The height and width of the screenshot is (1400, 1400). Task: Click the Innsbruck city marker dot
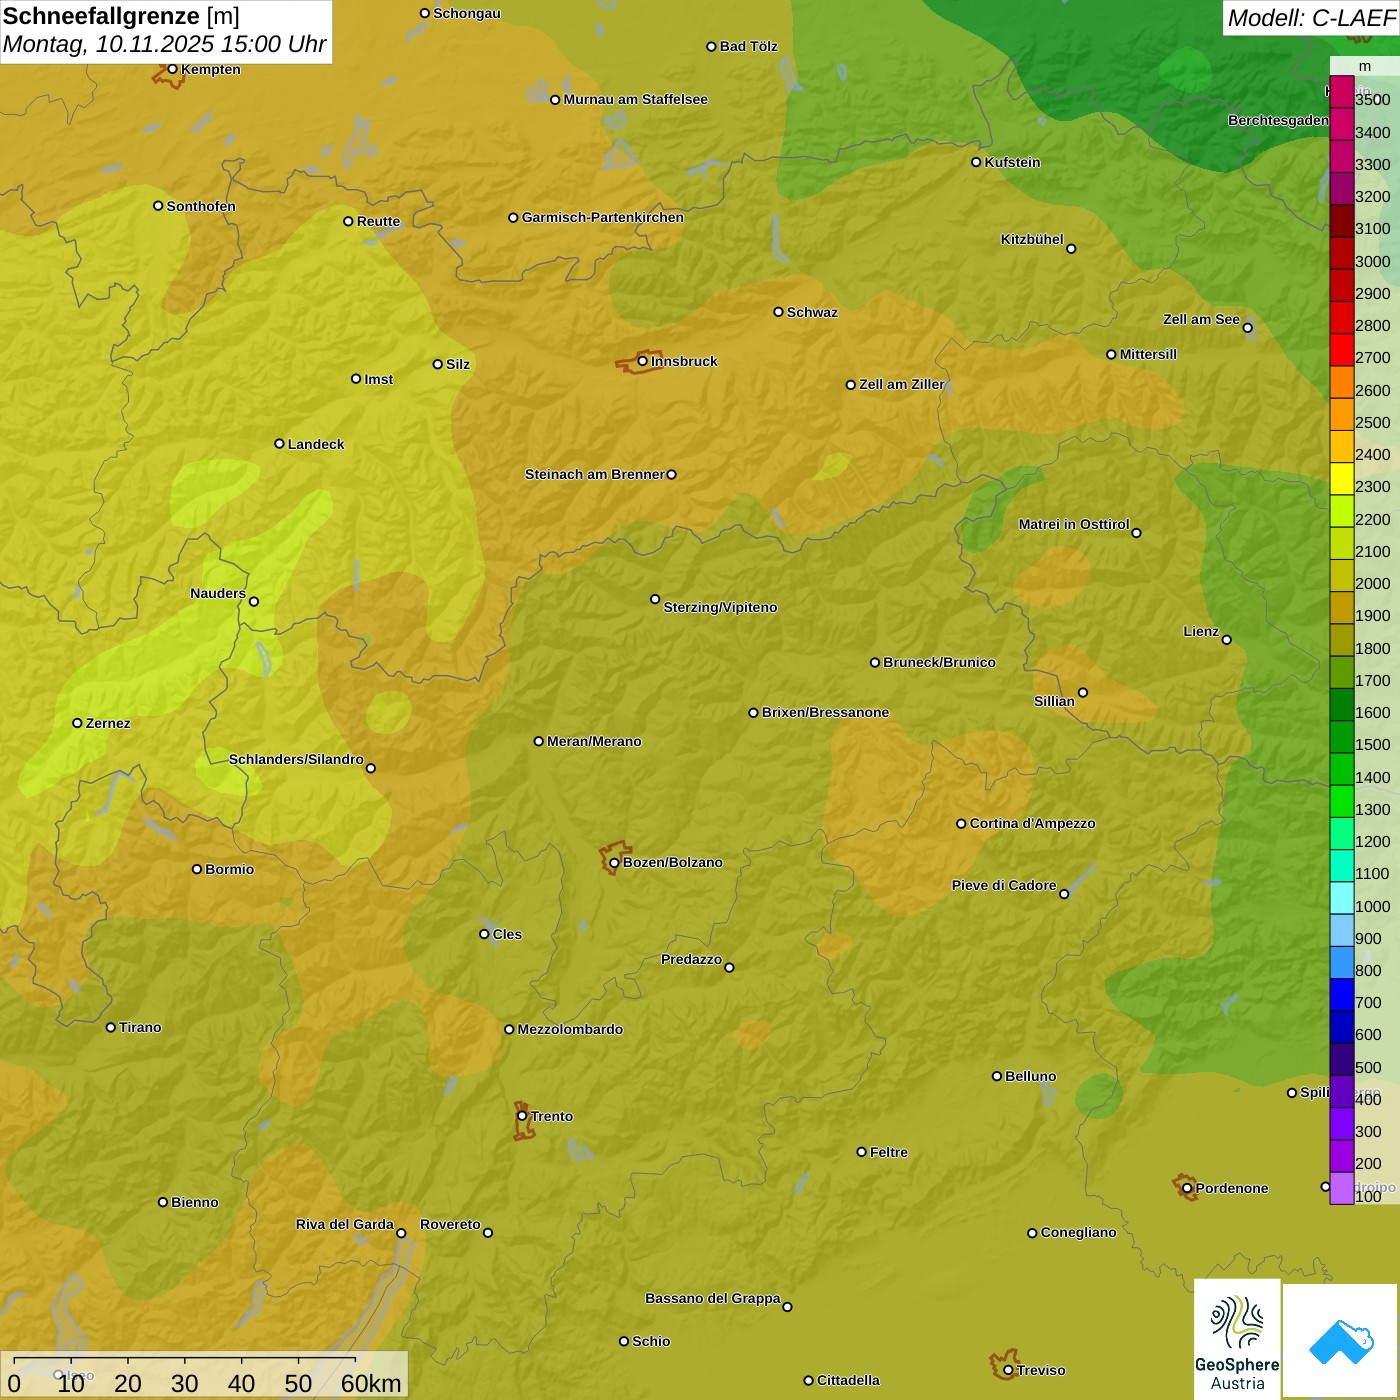click(643, 361)
